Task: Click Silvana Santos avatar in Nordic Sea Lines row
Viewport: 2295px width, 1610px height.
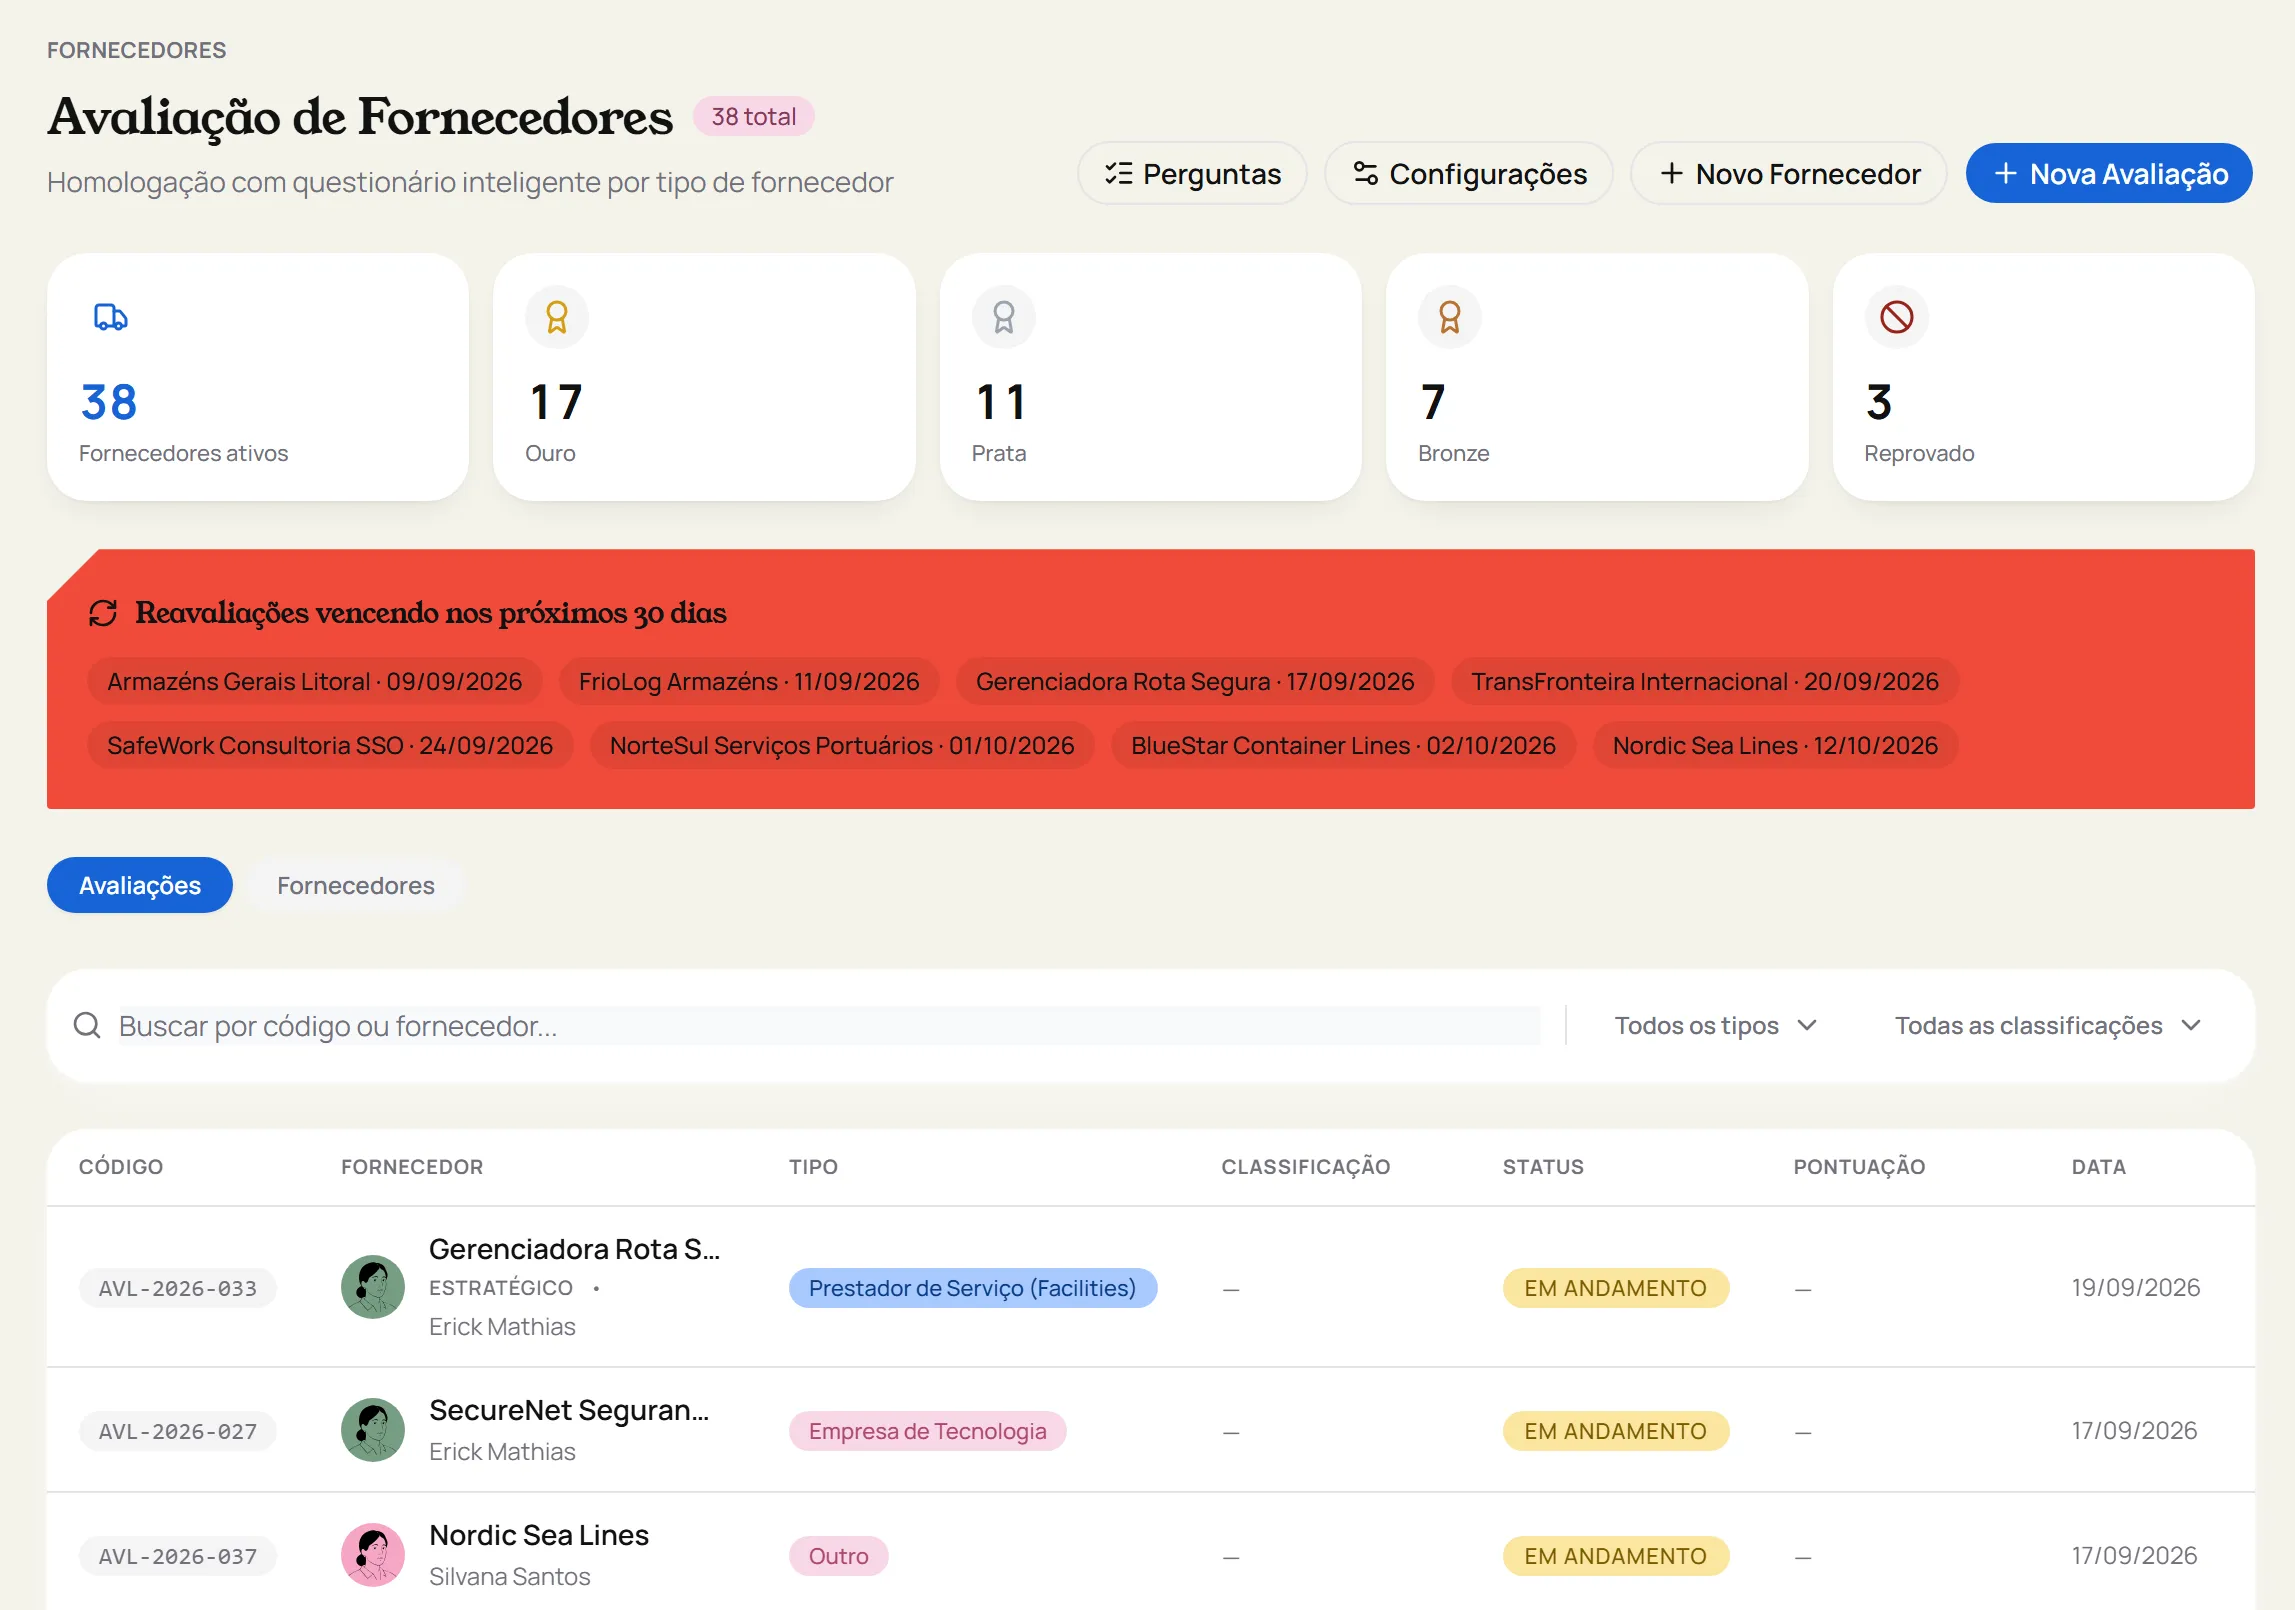Action: click(373, 1555)
